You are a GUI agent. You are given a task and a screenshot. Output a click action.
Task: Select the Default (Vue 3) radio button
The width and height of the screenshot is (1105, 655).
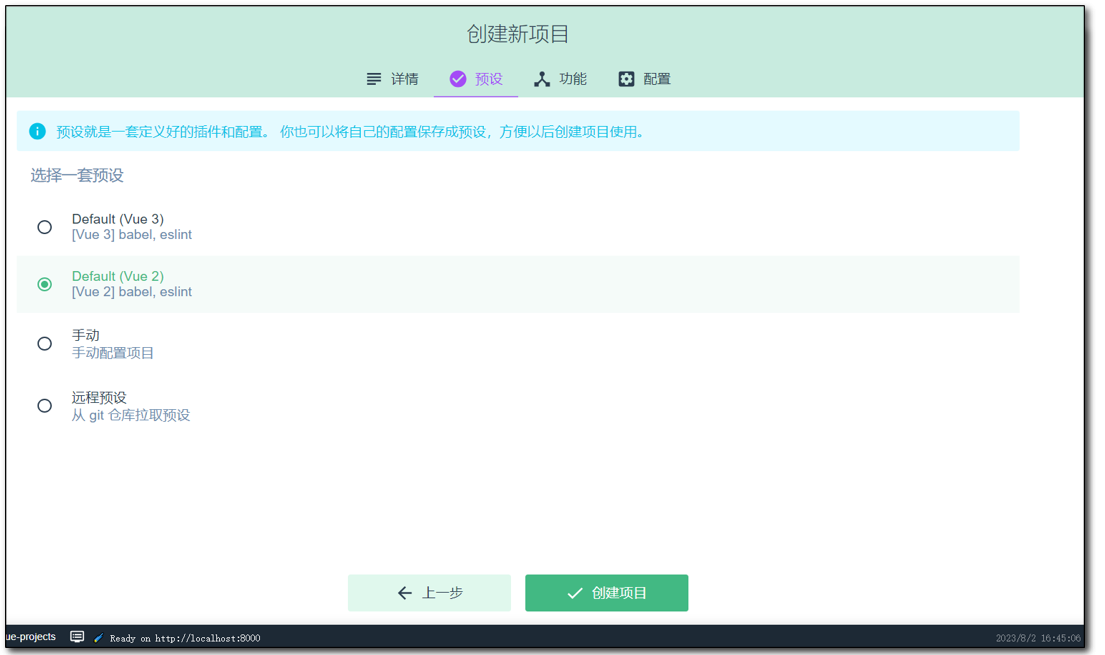[45, 227]
